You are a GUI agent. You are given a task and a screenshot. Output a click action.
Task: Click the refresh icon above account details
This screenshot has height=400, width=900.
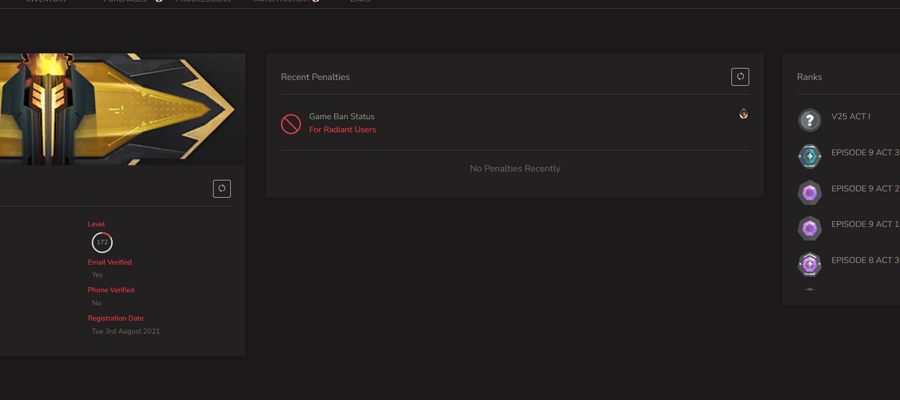(x=222, y=189)
